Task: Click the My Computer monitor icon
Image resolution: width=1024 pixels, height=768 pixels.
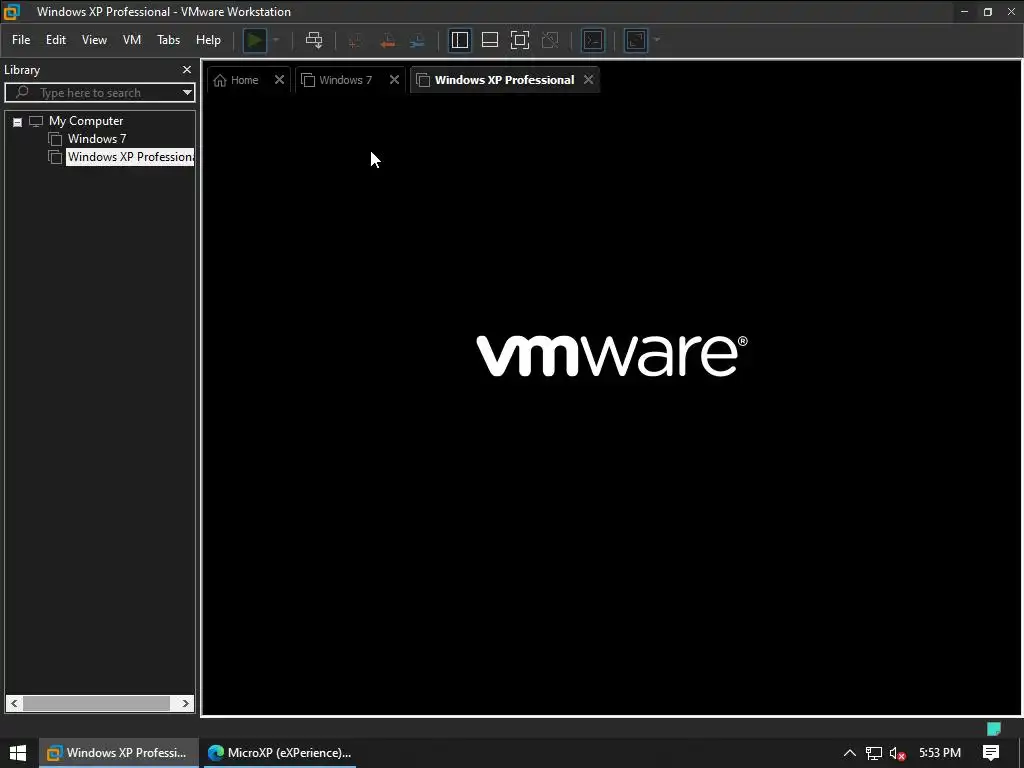Action: [36, 121]
